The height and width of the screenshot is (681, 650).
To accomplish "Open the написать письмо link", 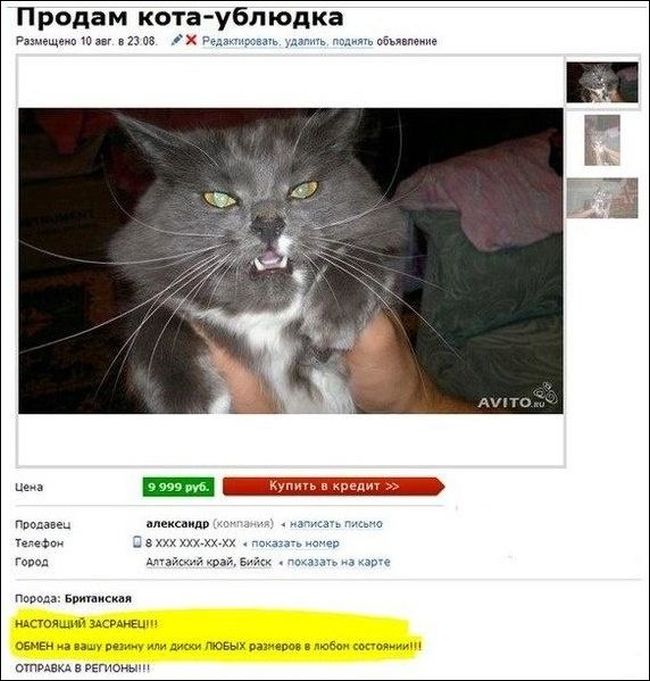I will tap(336, 524).
